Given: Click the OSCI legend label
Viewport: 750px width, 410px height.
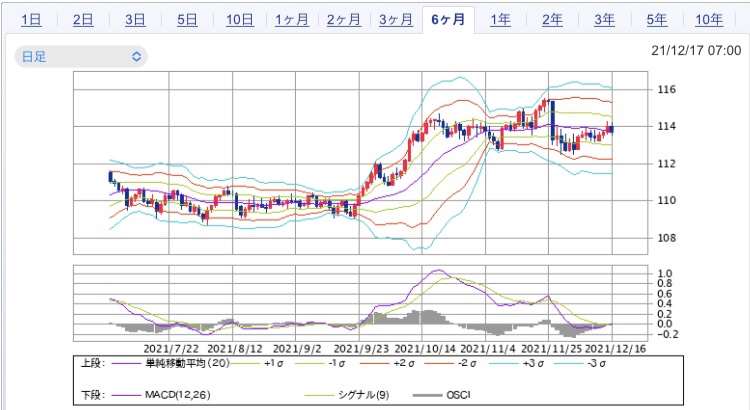Looking at the screenshot, I should (458, 395).
